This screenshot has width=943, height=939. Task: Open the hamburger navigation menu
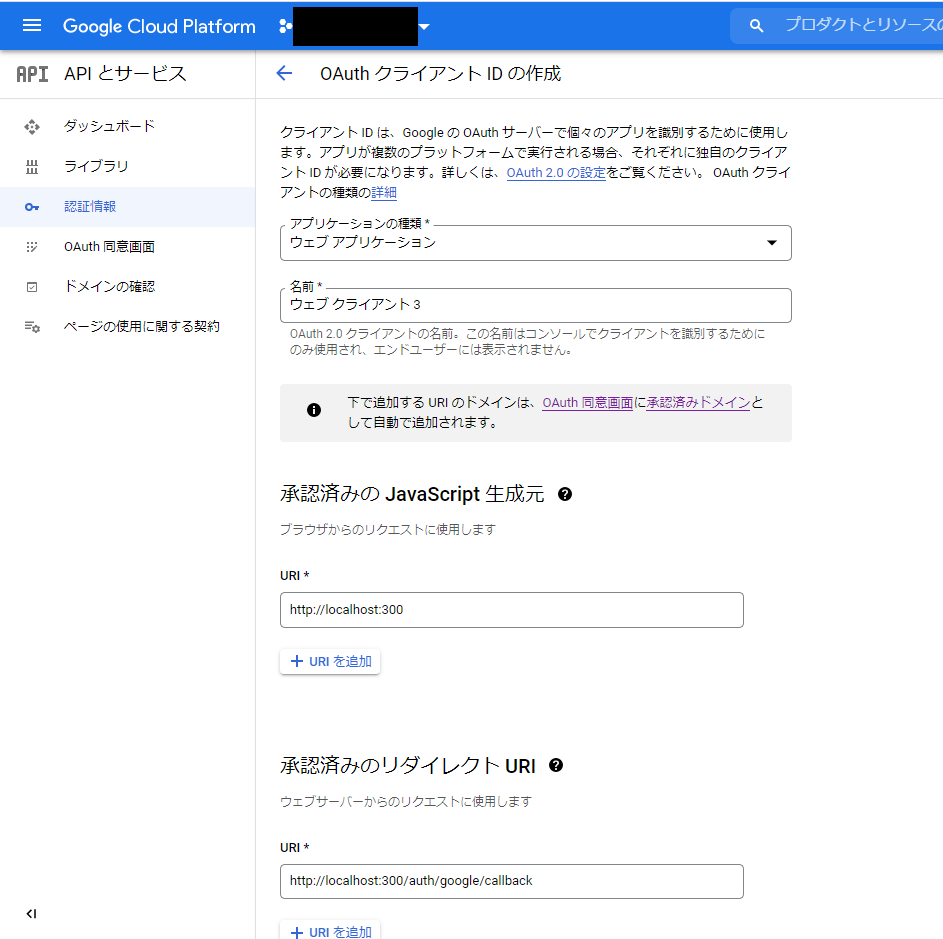coord(32,25)
